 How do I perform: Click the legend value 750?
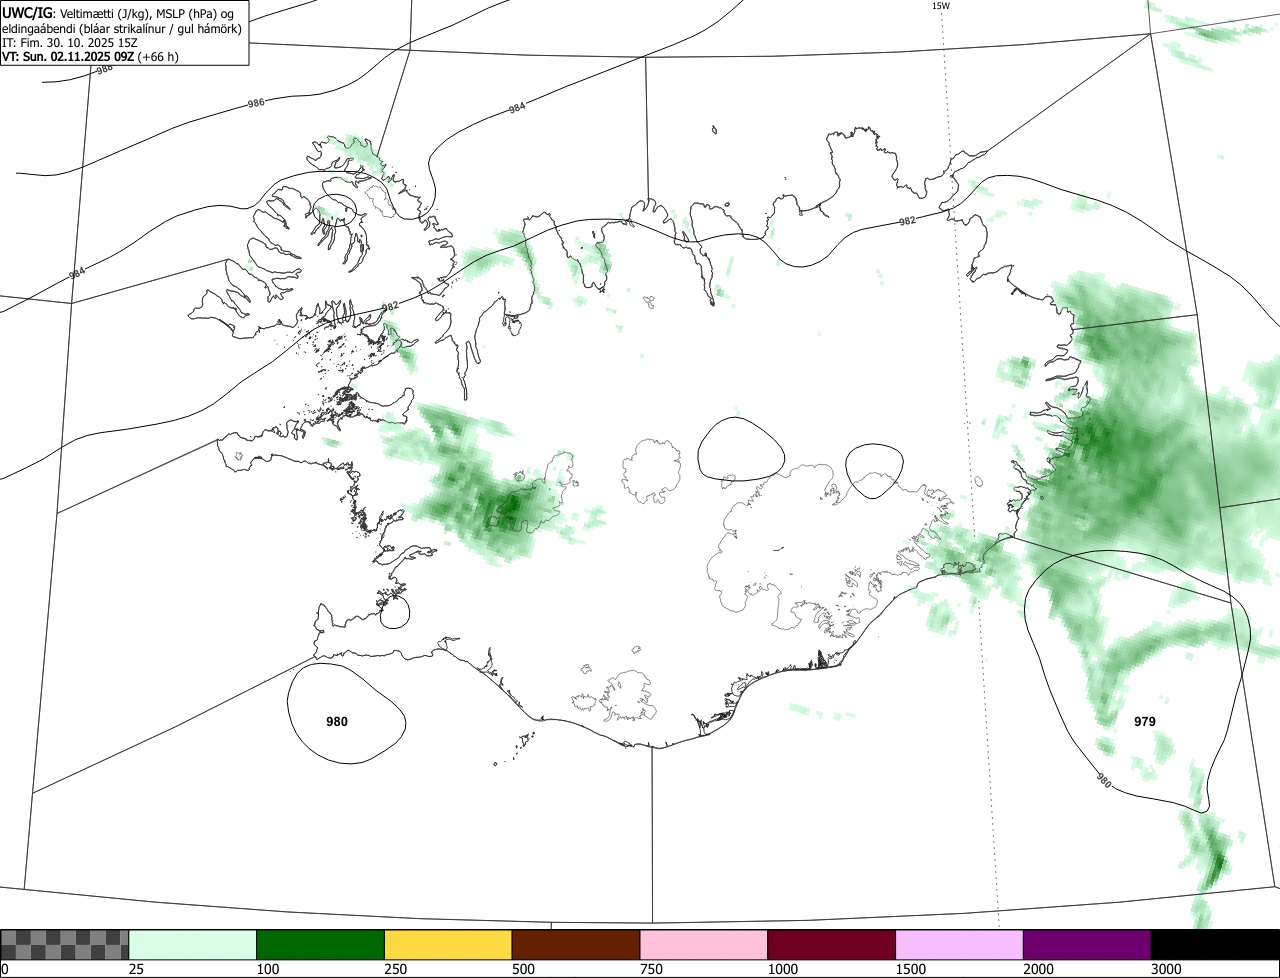pos(651,969)
